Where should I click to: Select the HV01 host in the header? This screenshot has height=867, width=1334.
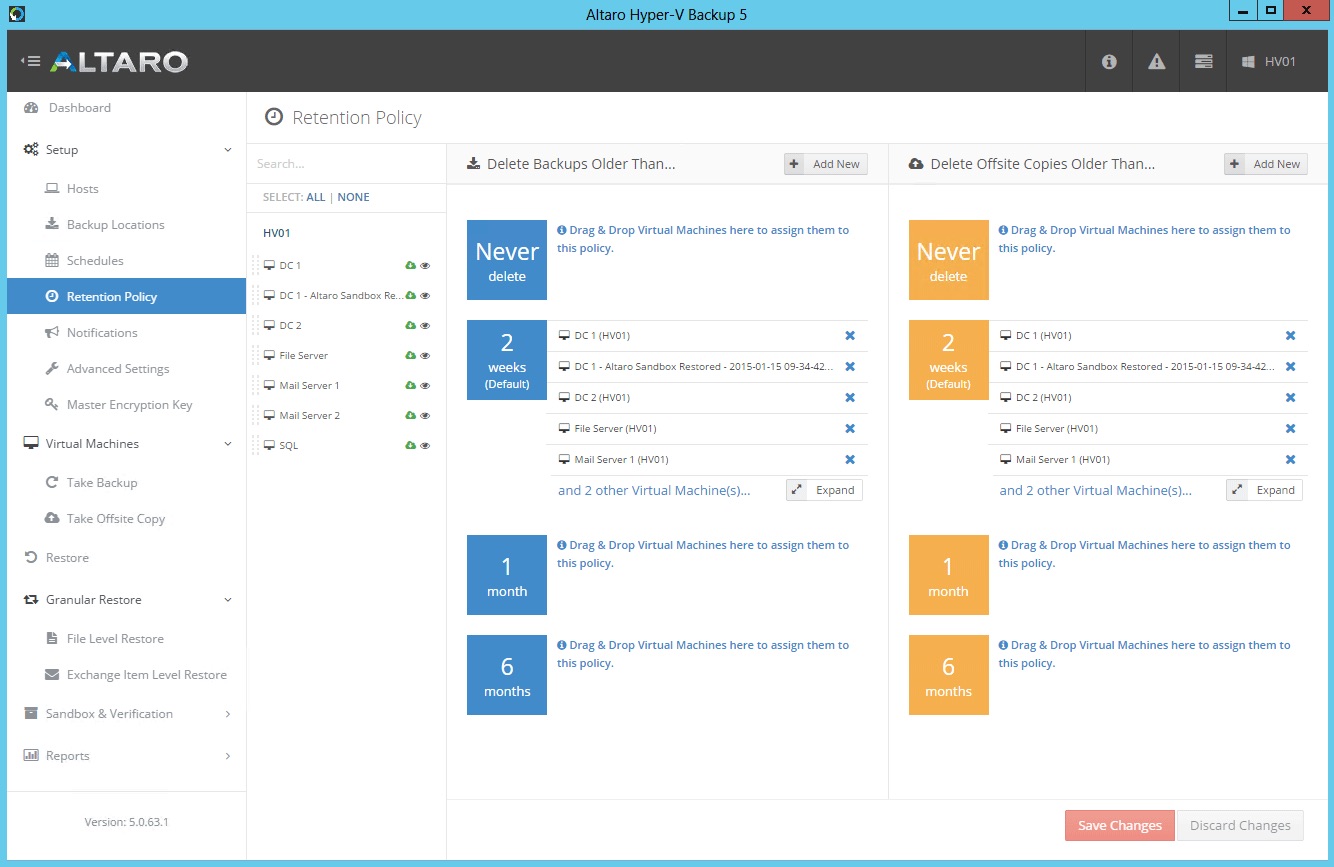[x=1270, y=61]
